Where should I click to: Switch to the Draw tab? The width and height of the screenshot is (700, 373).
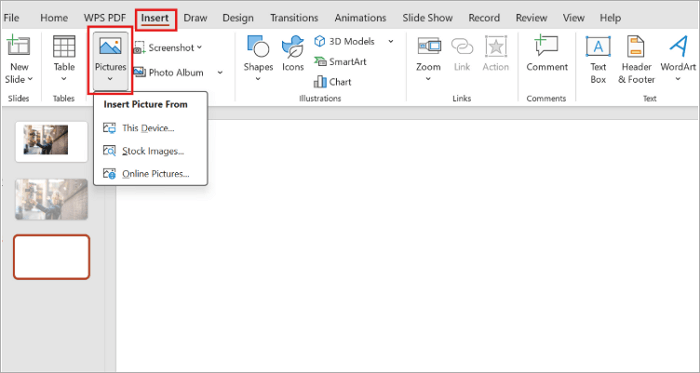click(195, 18)
